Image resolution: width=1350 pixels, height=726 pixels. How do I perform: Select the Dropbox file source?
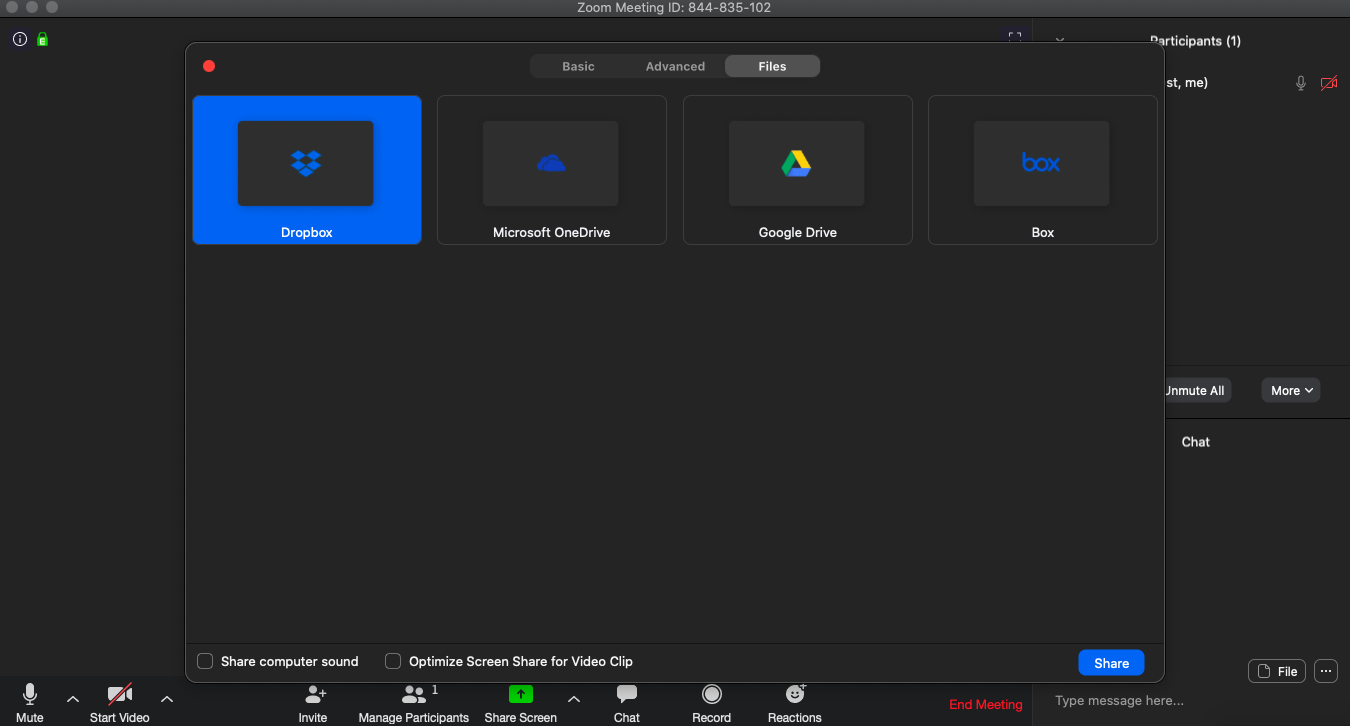point(307,170)
